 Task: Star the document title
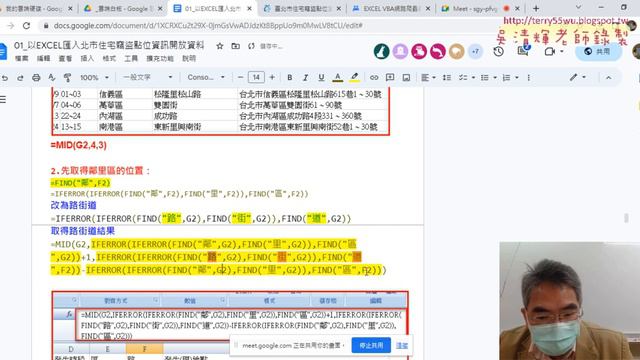[220, 46]
